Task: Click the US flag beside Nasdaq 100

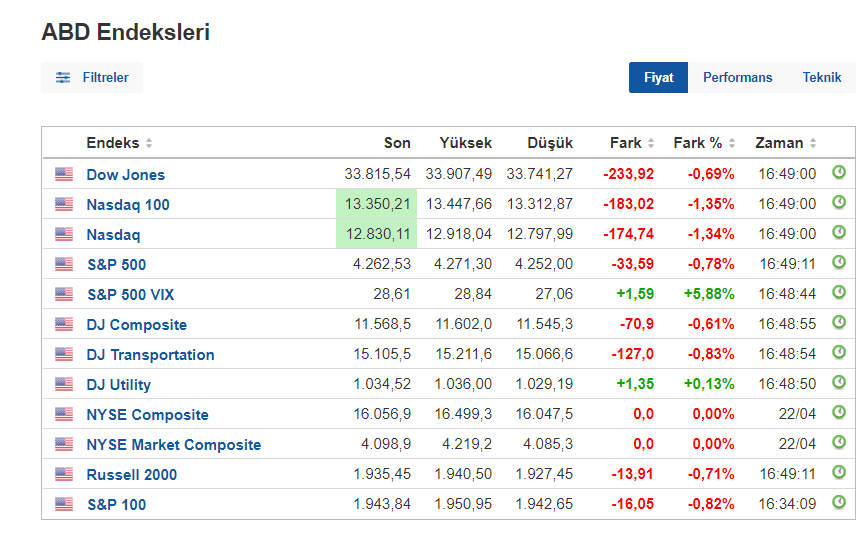Action: [64, 204]
